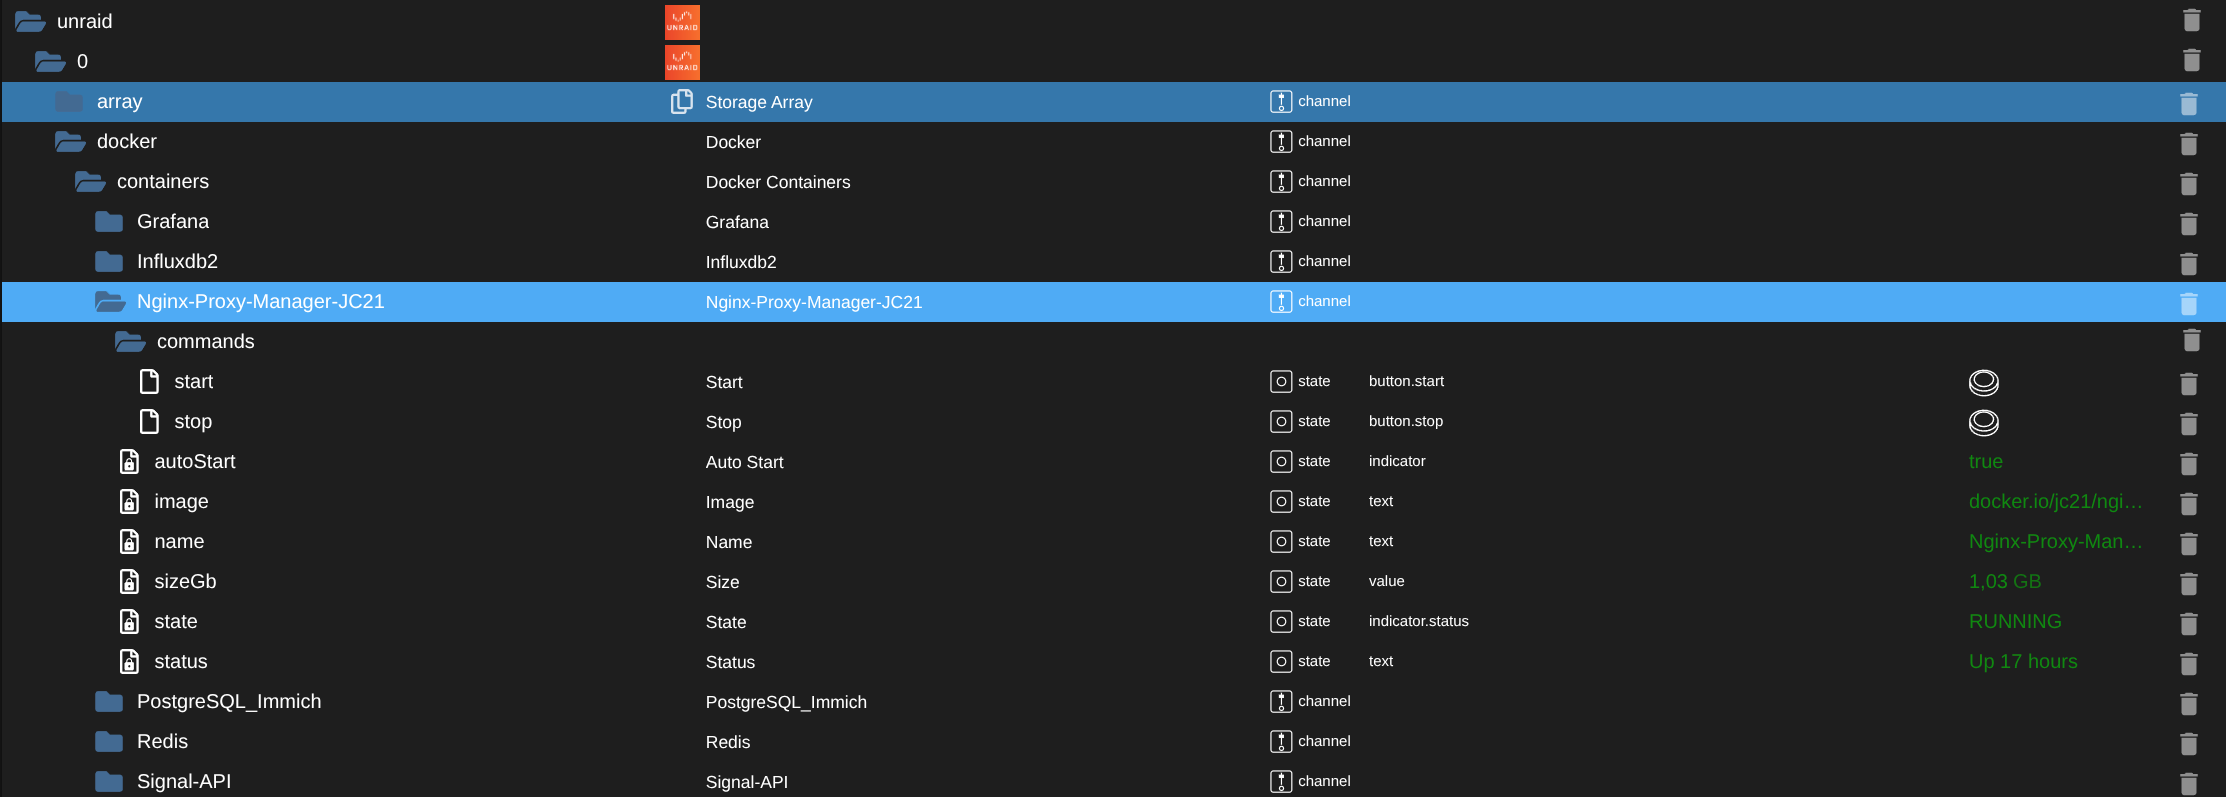This screenshot has height=797, width=2226.
Task: Expand the Influxdb2 folder
Action: (x=109, y=261)
